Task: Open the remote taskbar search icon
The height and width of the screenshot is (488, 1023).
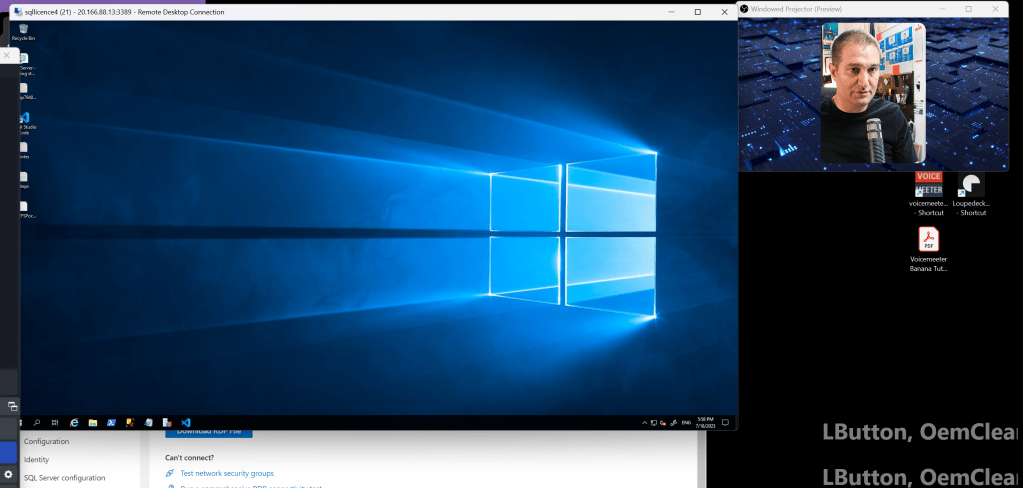Action: [37, 423]
